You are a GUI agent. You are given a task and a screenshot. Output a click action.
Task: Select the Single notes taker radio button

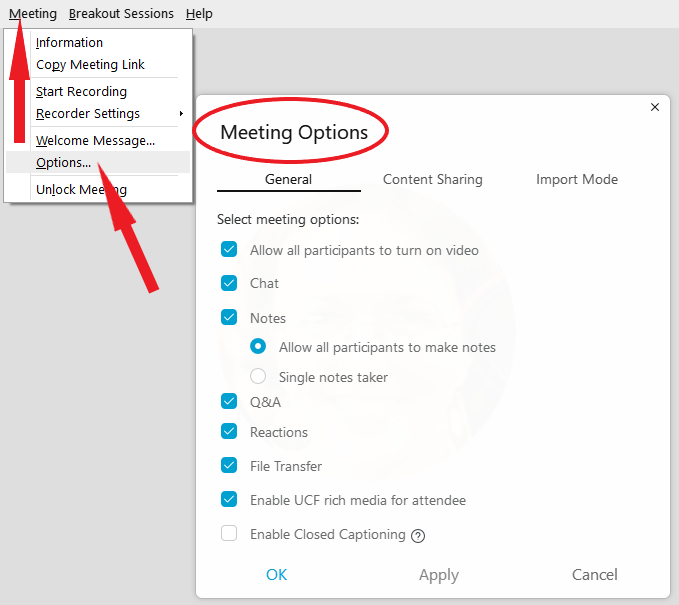pos(258,376)
